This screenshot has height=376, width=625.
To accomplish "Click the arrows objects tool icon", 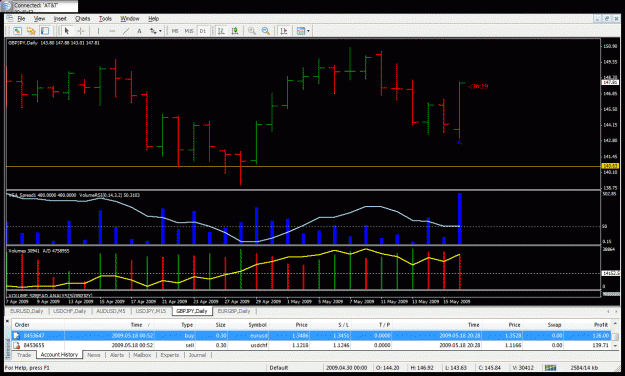I will pyautogui.click(x=153, y=31).
